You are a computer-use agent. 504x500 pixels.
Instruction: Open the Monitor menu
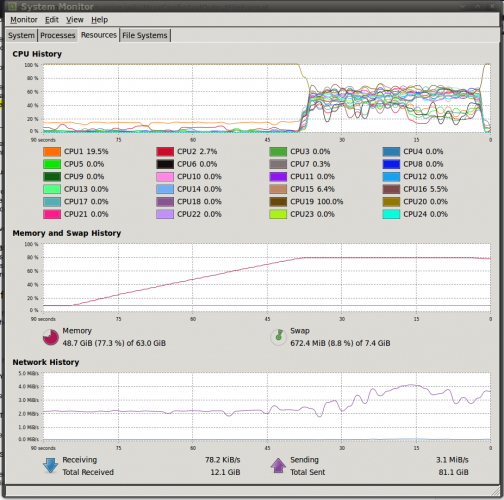pyautogui.click(x=24, y=20)
